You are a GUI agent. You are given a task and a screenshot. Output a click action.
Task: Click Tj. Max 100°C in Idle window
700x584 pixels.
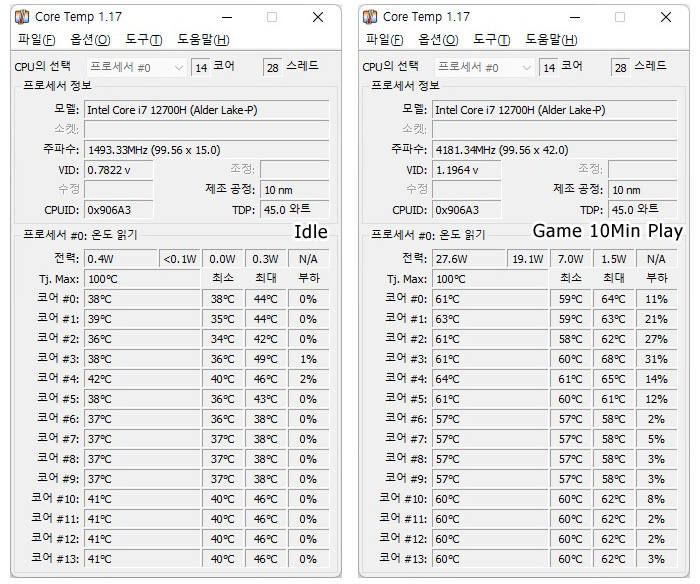[x=142, y=279]
